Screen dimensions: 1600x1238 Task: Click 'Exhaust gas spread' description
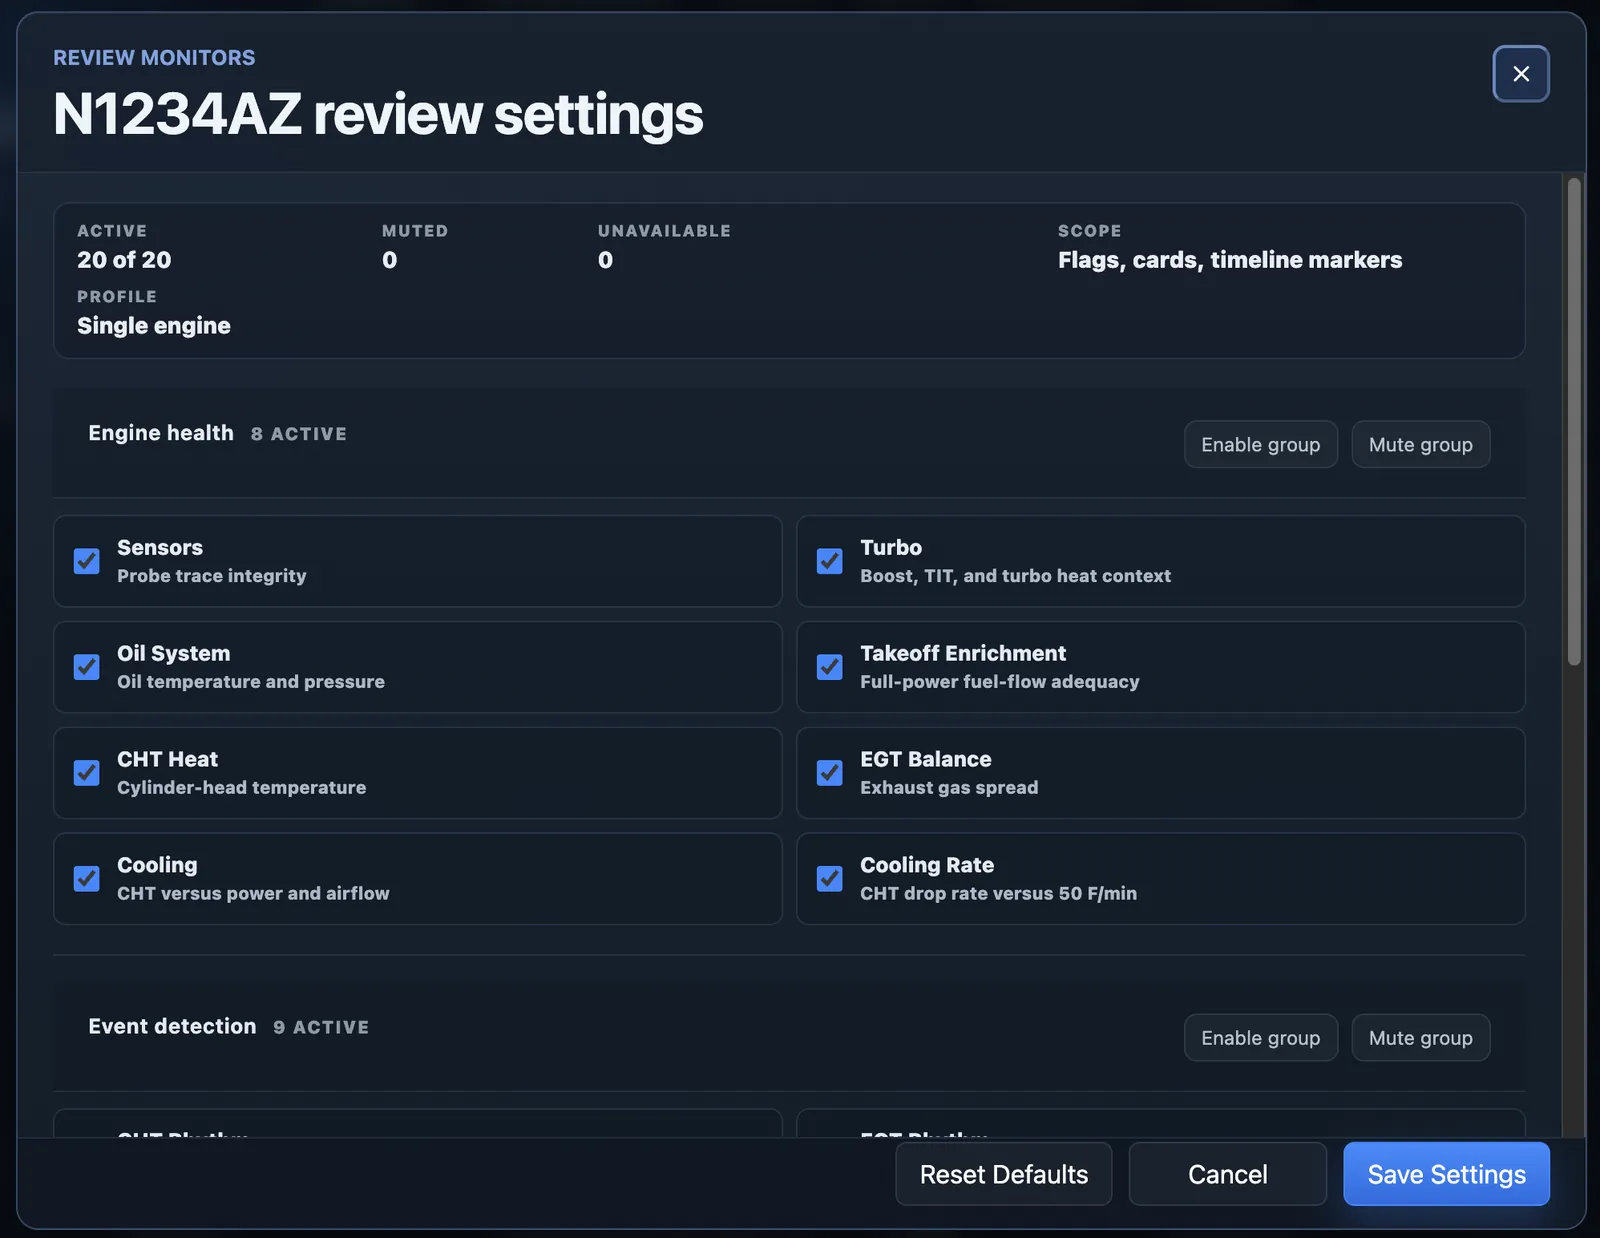949,788
